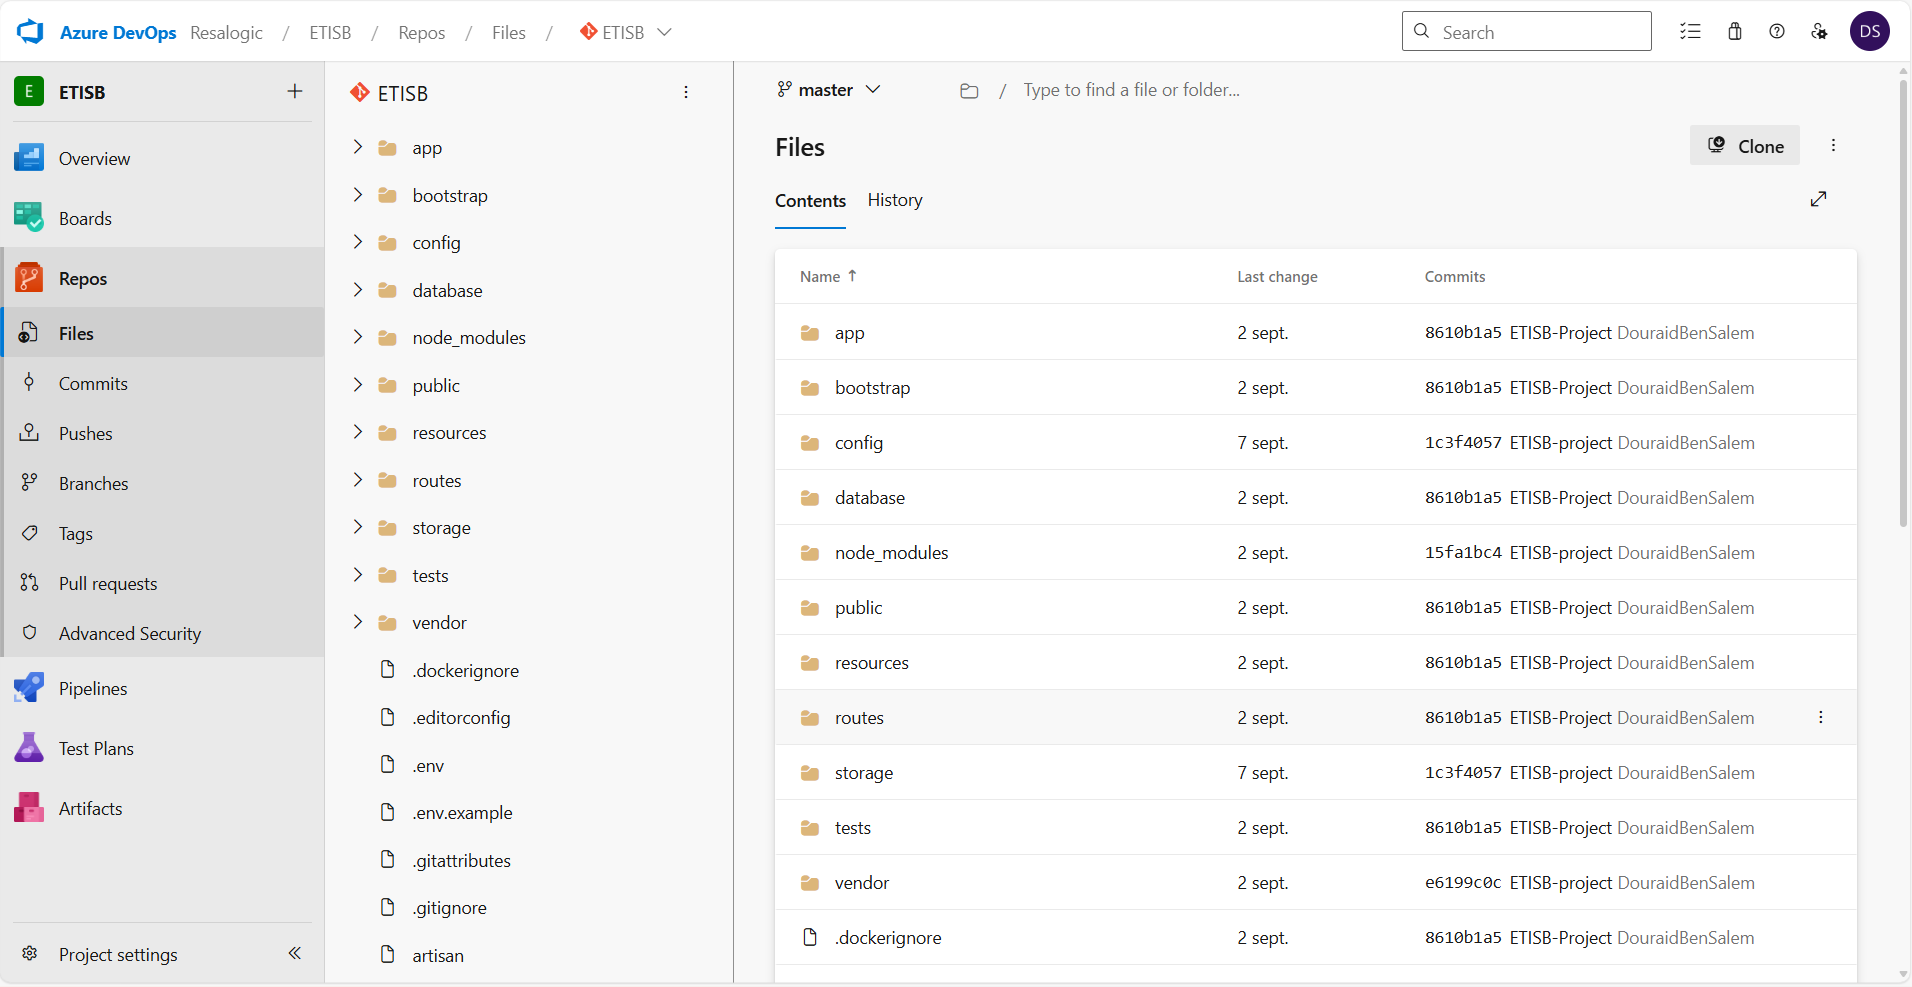The height and width of the screenshot is (987, 1912).
Task: Click the Pushes icon in sidebar
Action: click(30, 432)
